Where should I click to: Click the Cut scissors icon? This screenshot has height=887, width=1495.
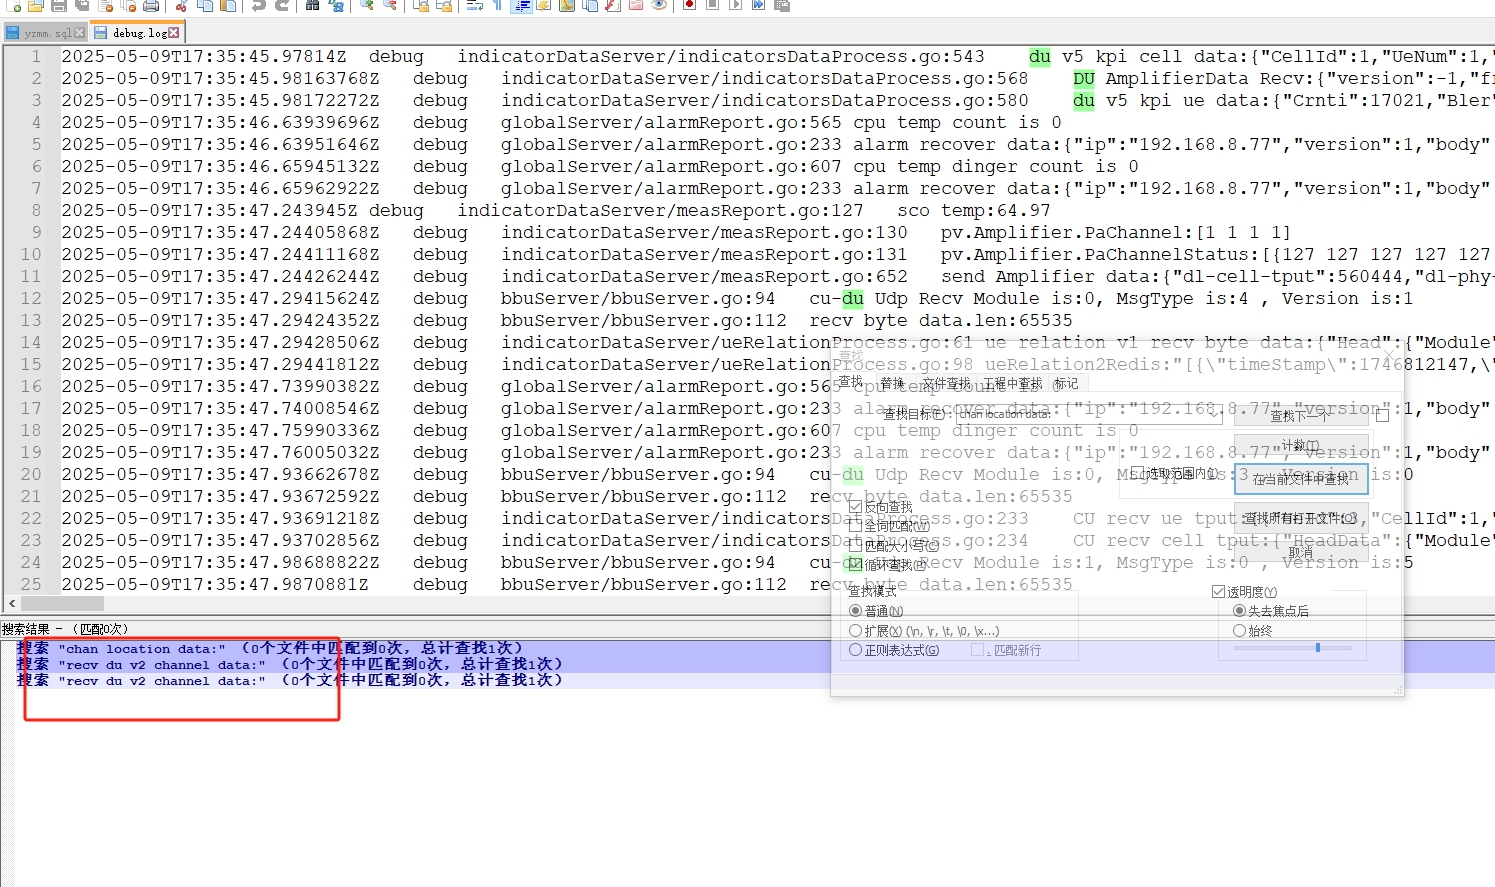[x=181, y=5]
